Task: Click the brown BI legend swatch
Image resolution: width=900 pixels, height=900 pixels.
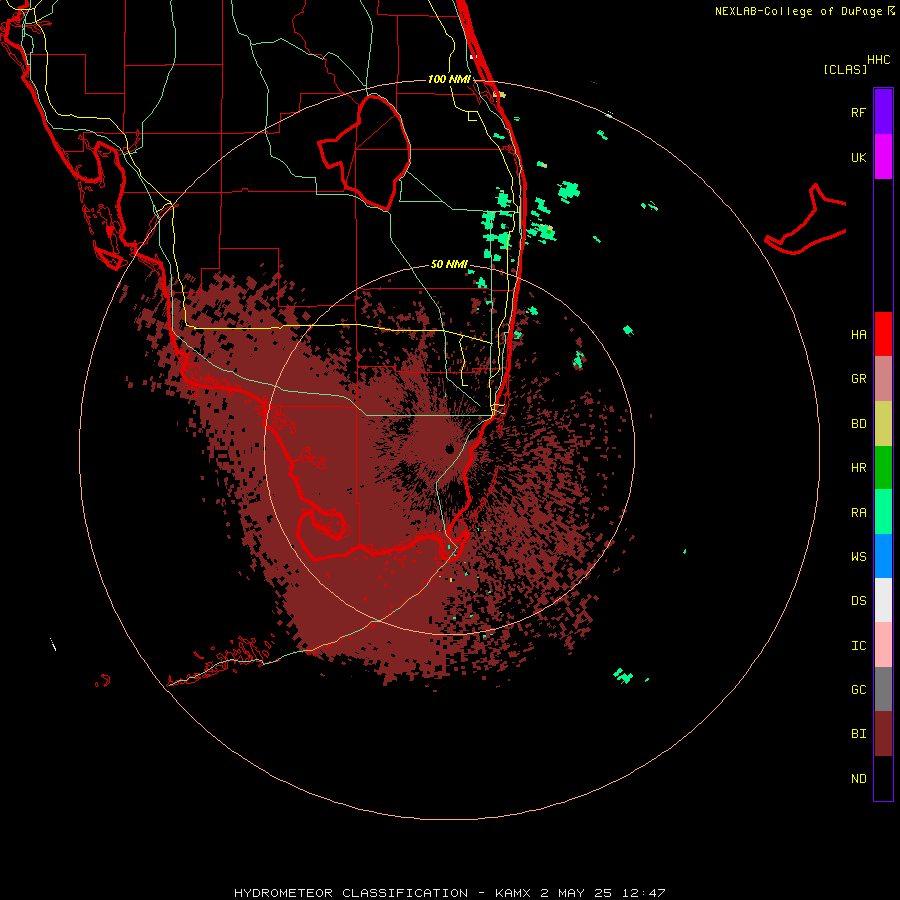Action: click(x=883, y=734)
